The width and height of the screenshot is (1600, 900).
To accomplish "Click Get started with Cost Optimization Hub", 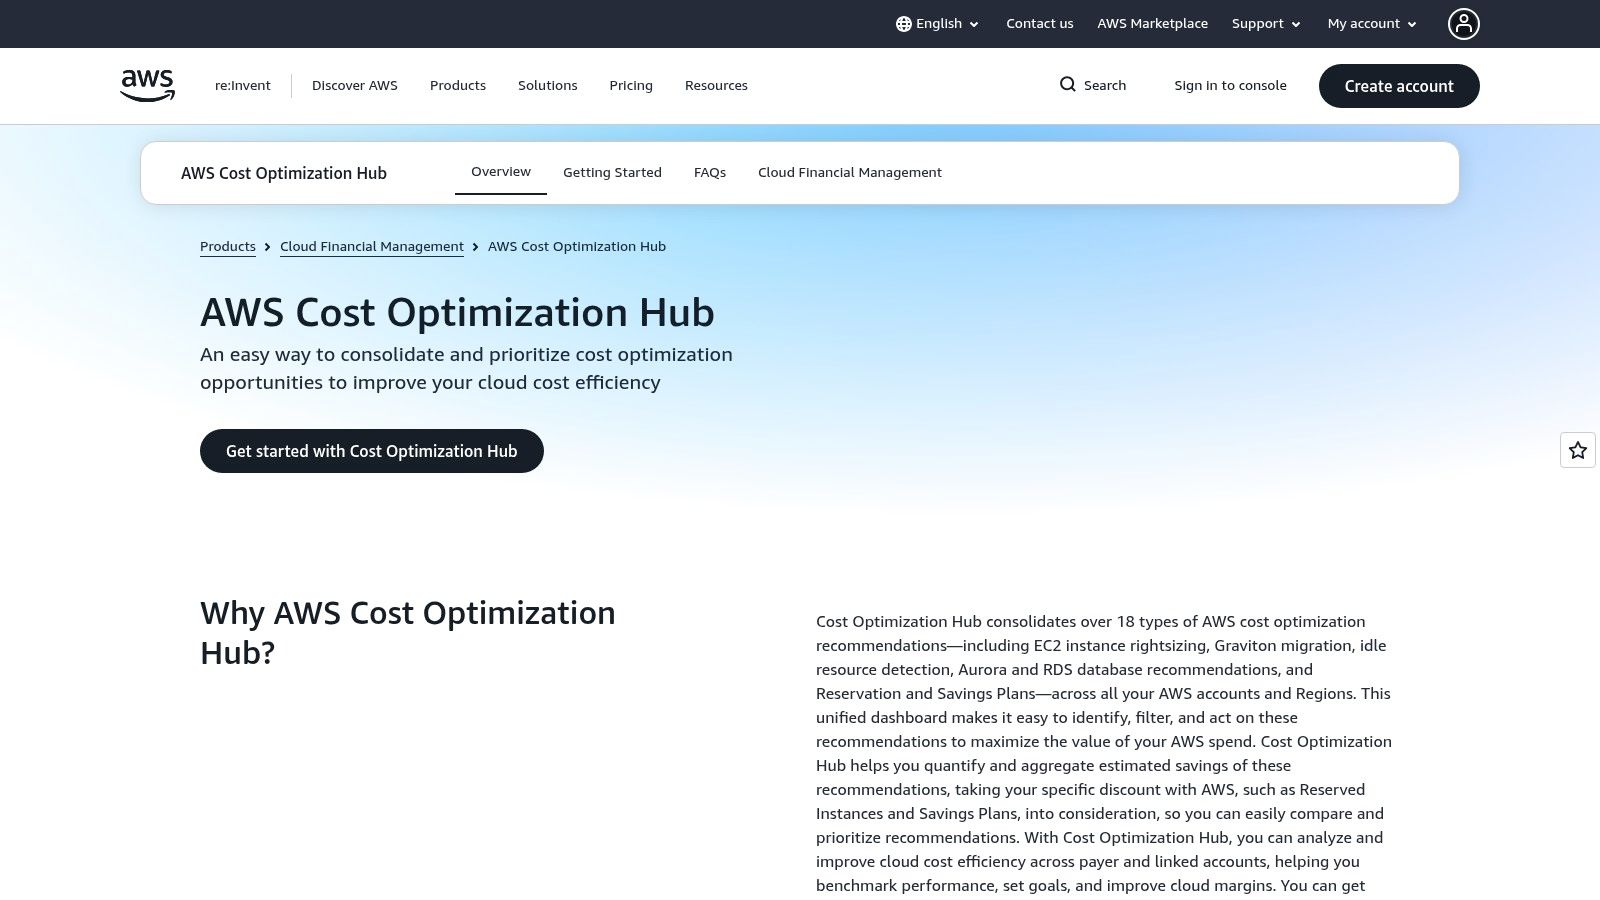I will [x=372, y=451].
